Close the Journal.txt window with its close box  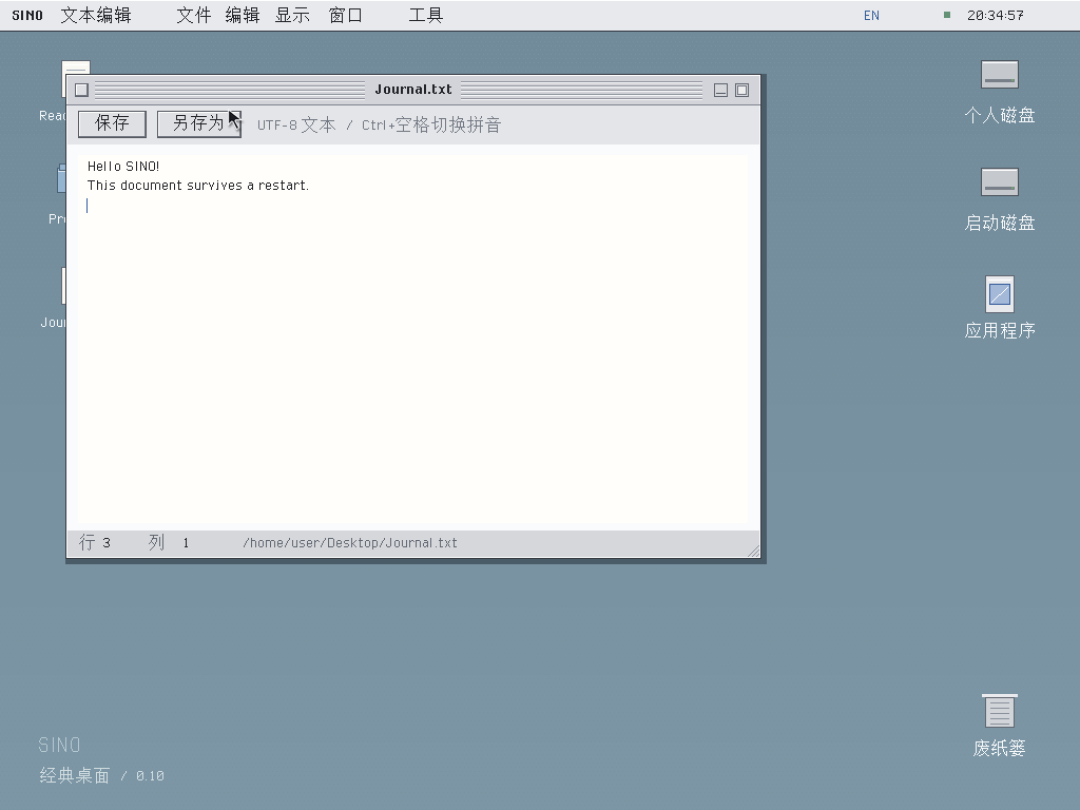82,90
